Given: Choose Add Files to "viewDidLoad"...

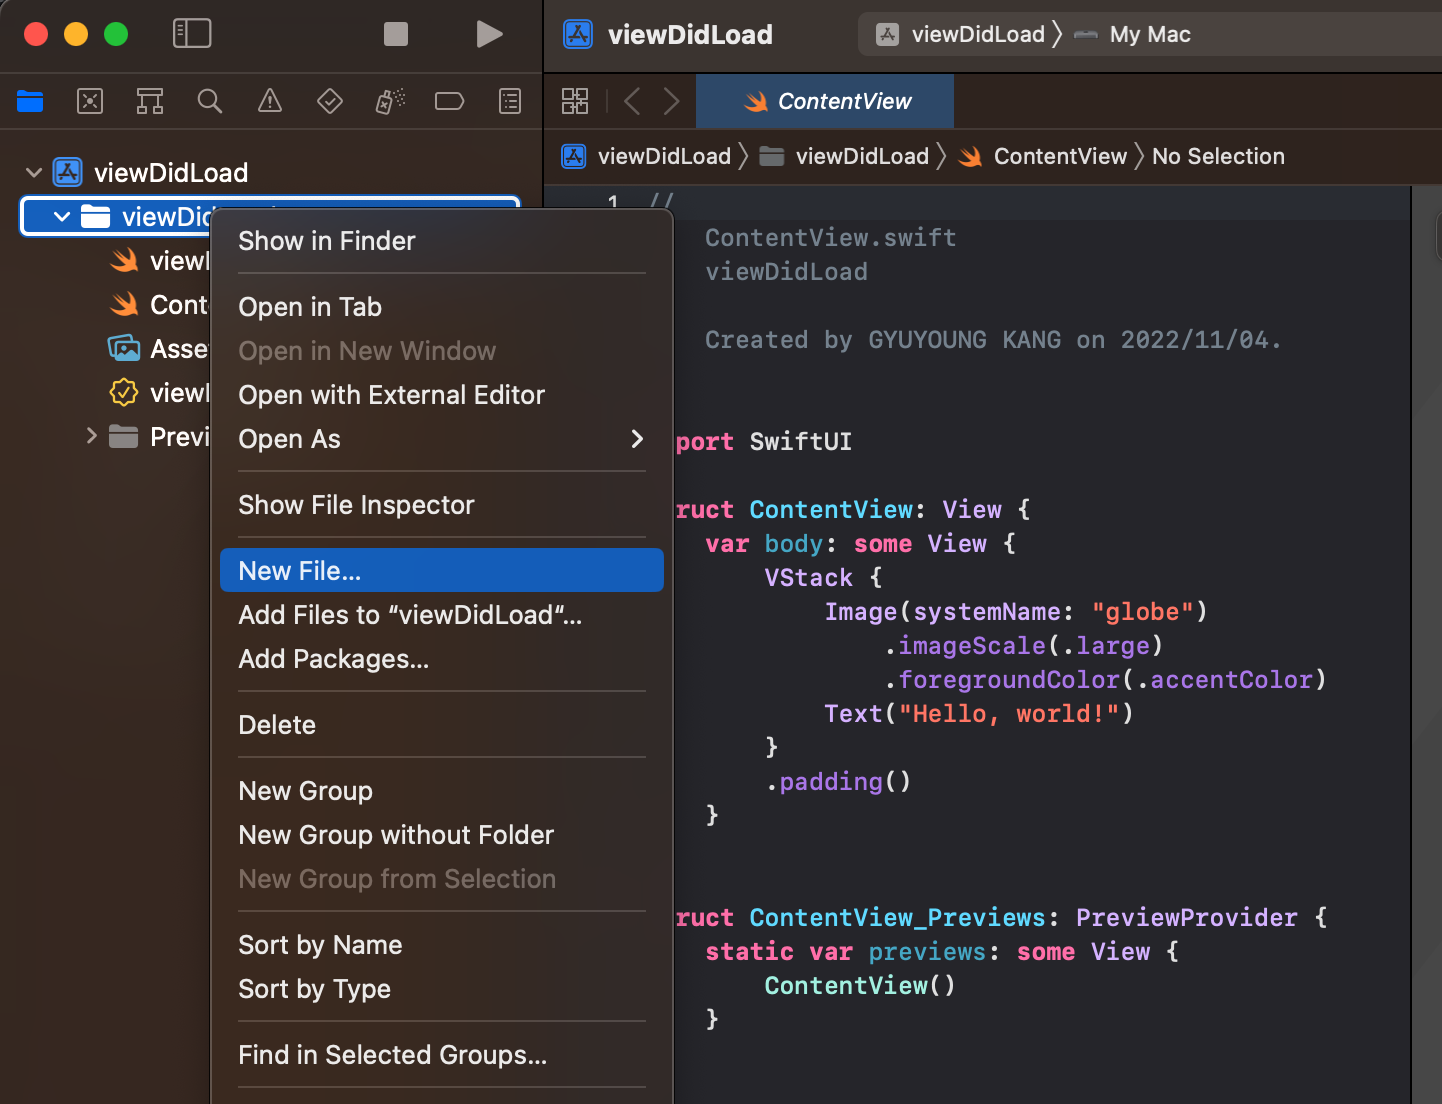Looking at the screenshot, I should 442,615.
